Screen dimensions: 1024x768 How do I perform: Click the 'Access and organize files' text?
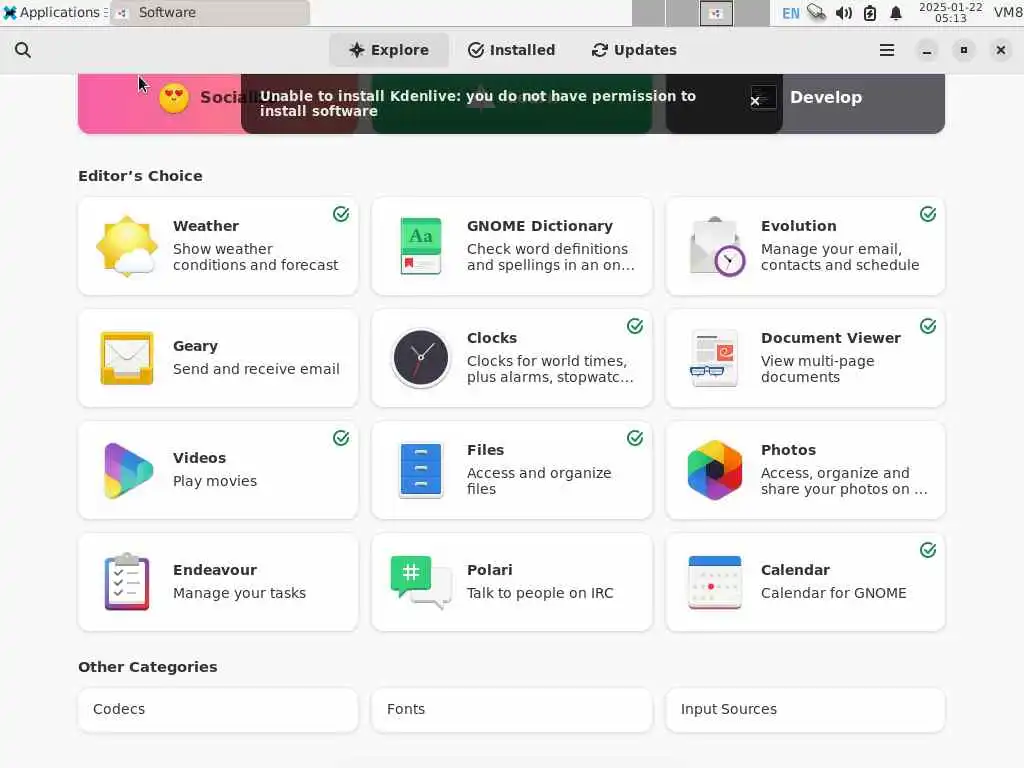(x=539, y=481)
